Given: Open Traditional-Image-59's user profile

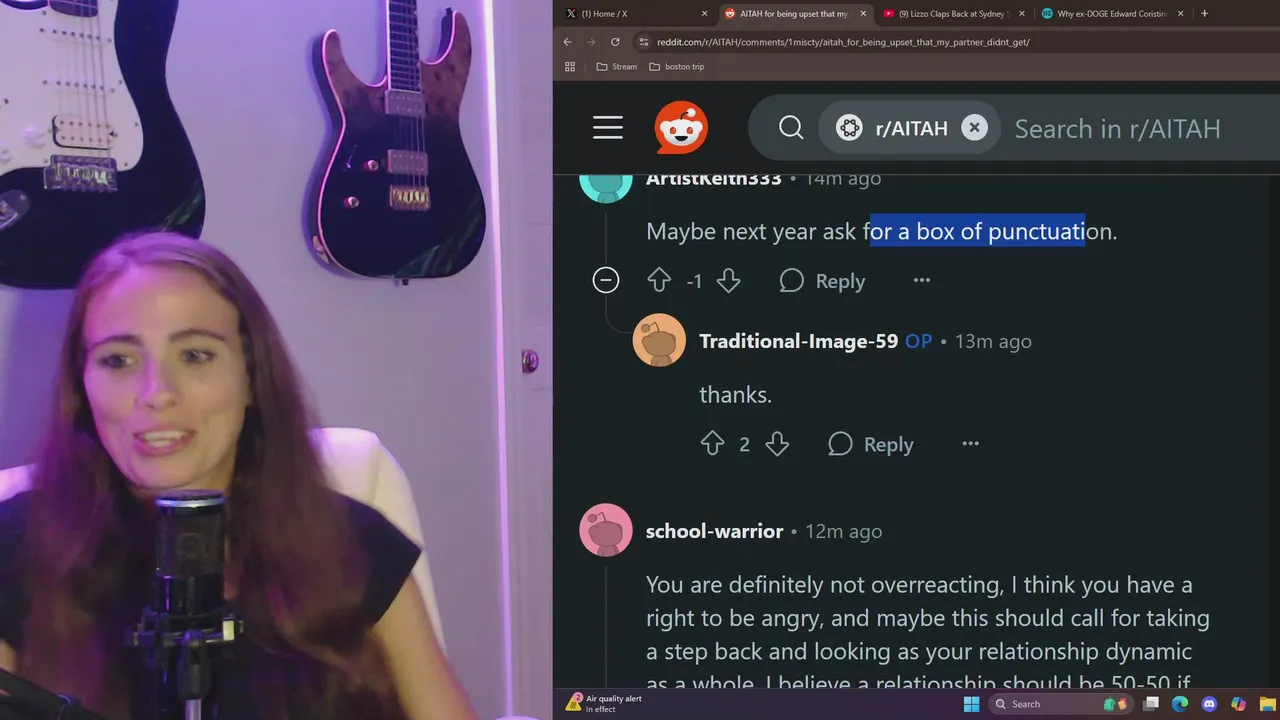Looking at the screenshot, I should point(798,341).
